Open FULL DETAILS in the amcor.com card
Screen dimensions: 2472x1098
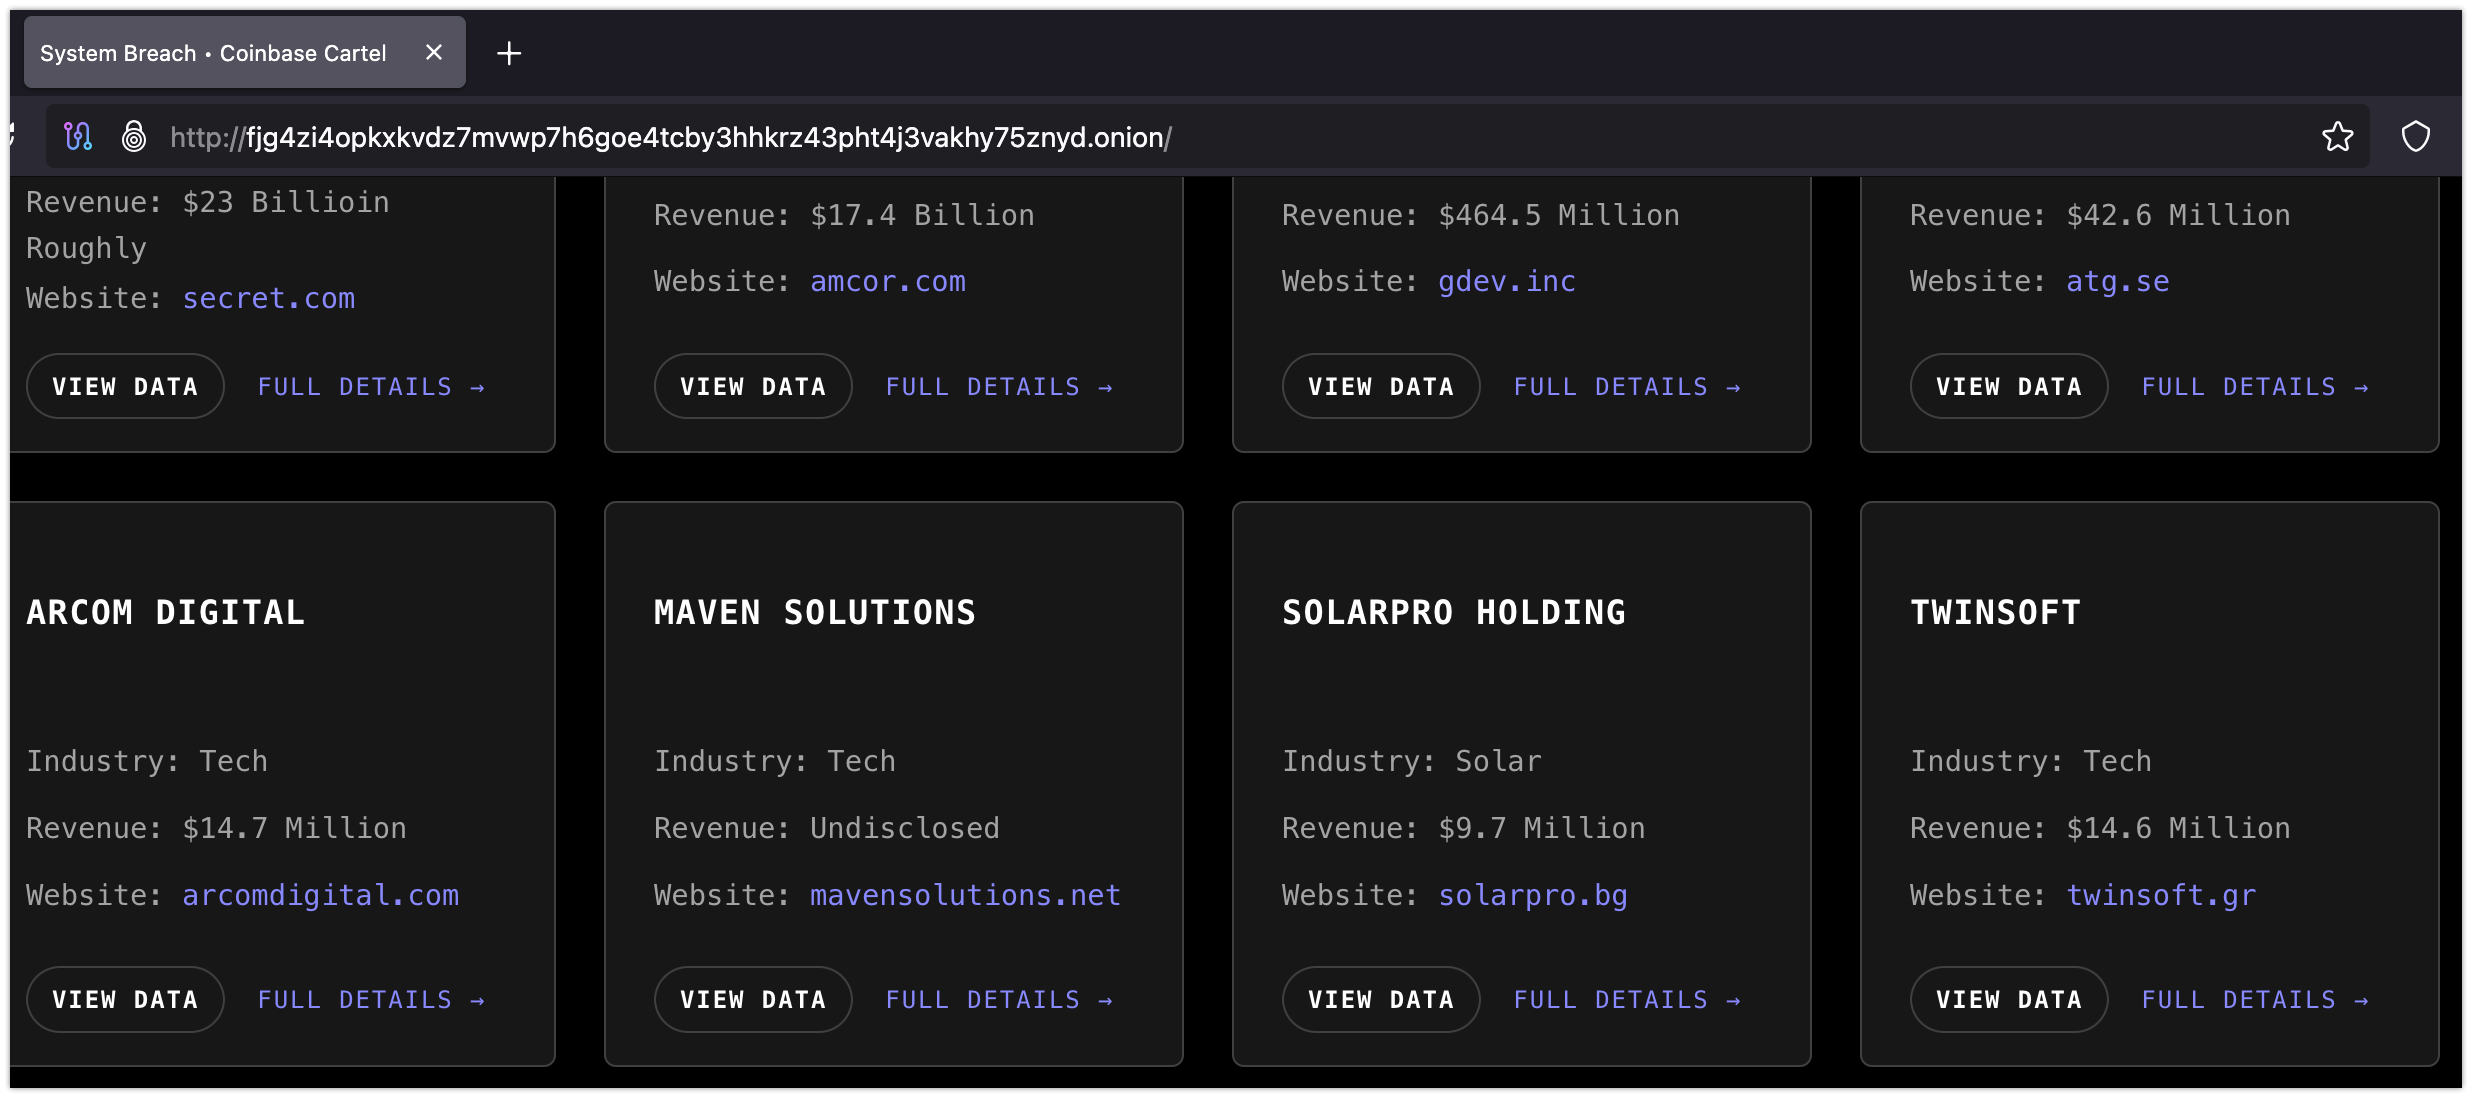pos(1000,387)
